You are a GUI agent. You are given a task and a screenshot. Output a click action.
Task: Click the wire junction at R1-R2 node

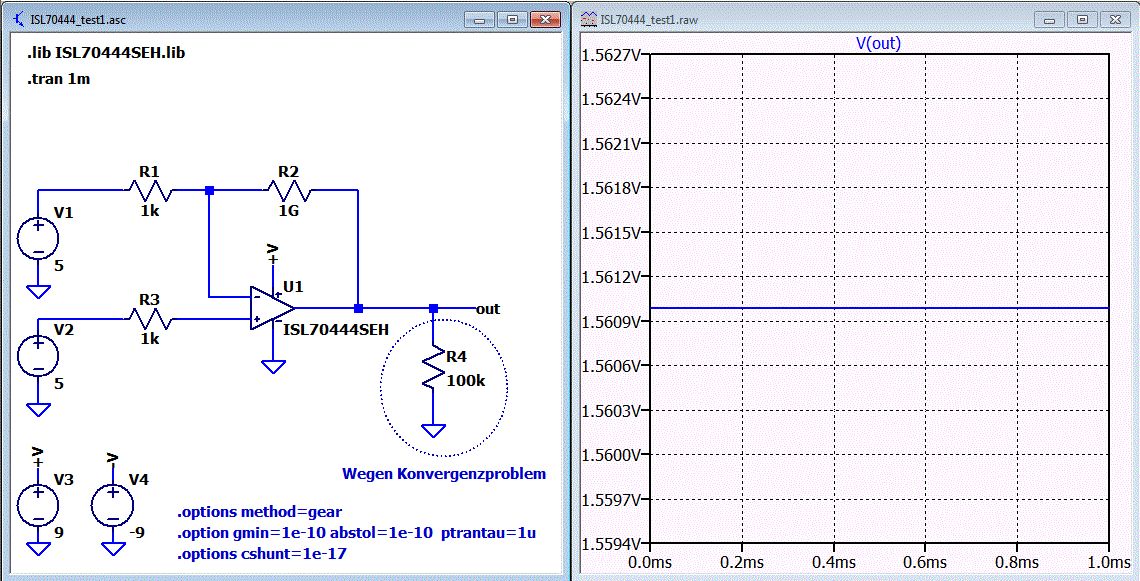click(209, 191)
